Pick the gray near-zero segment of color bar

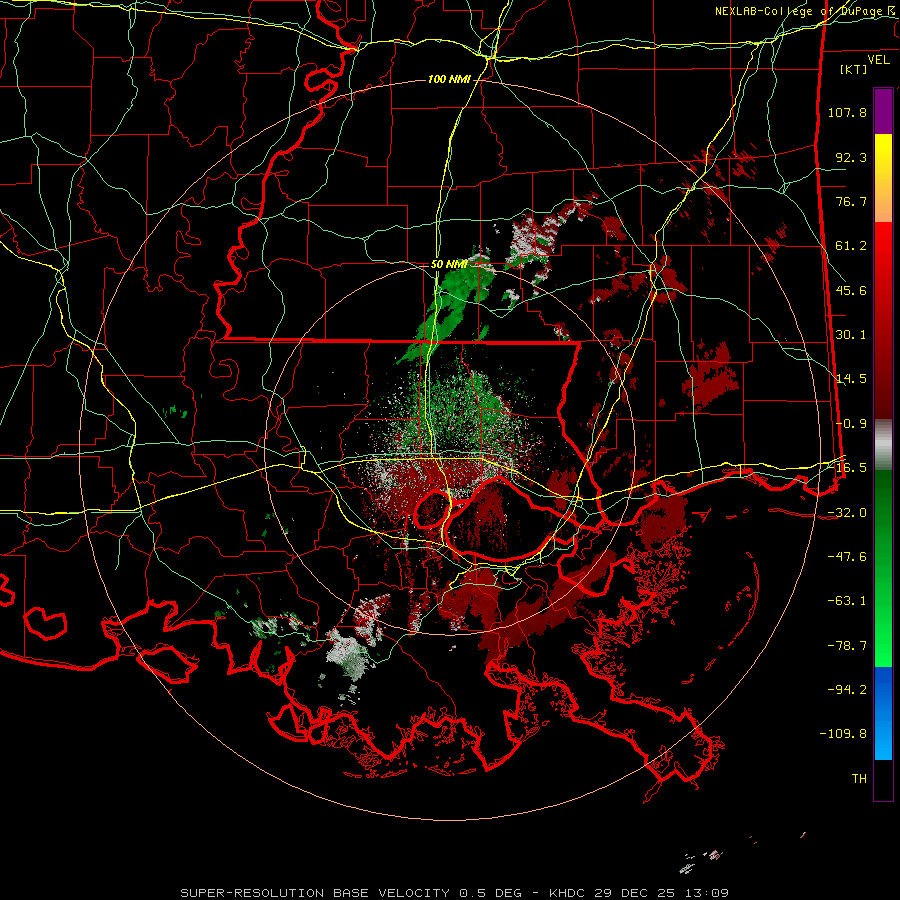[883, 445]
